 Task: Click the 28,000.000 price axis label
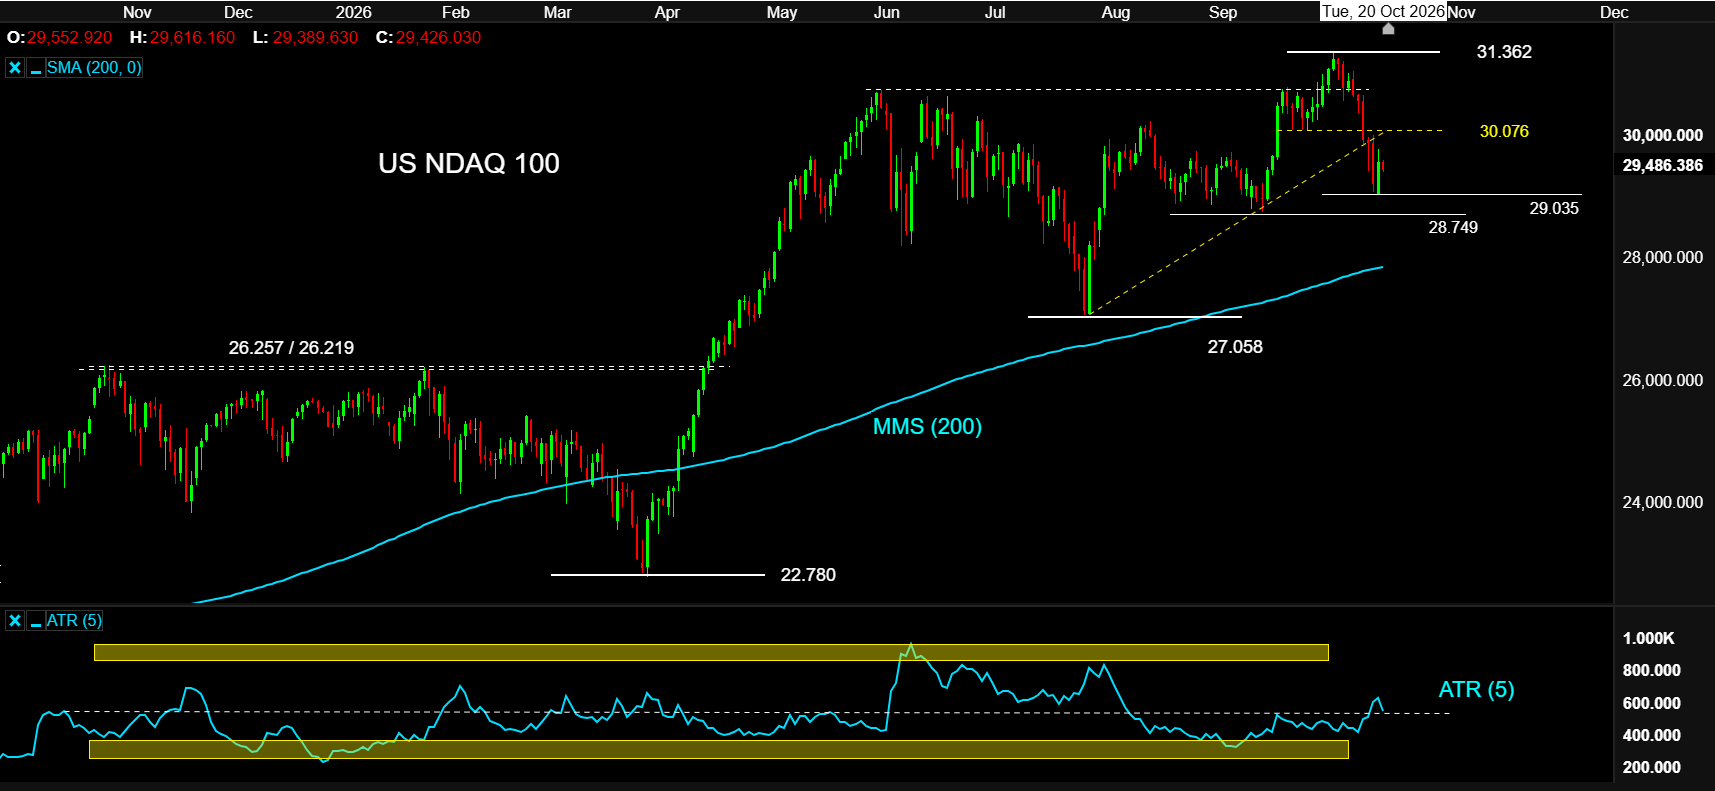1662,258
